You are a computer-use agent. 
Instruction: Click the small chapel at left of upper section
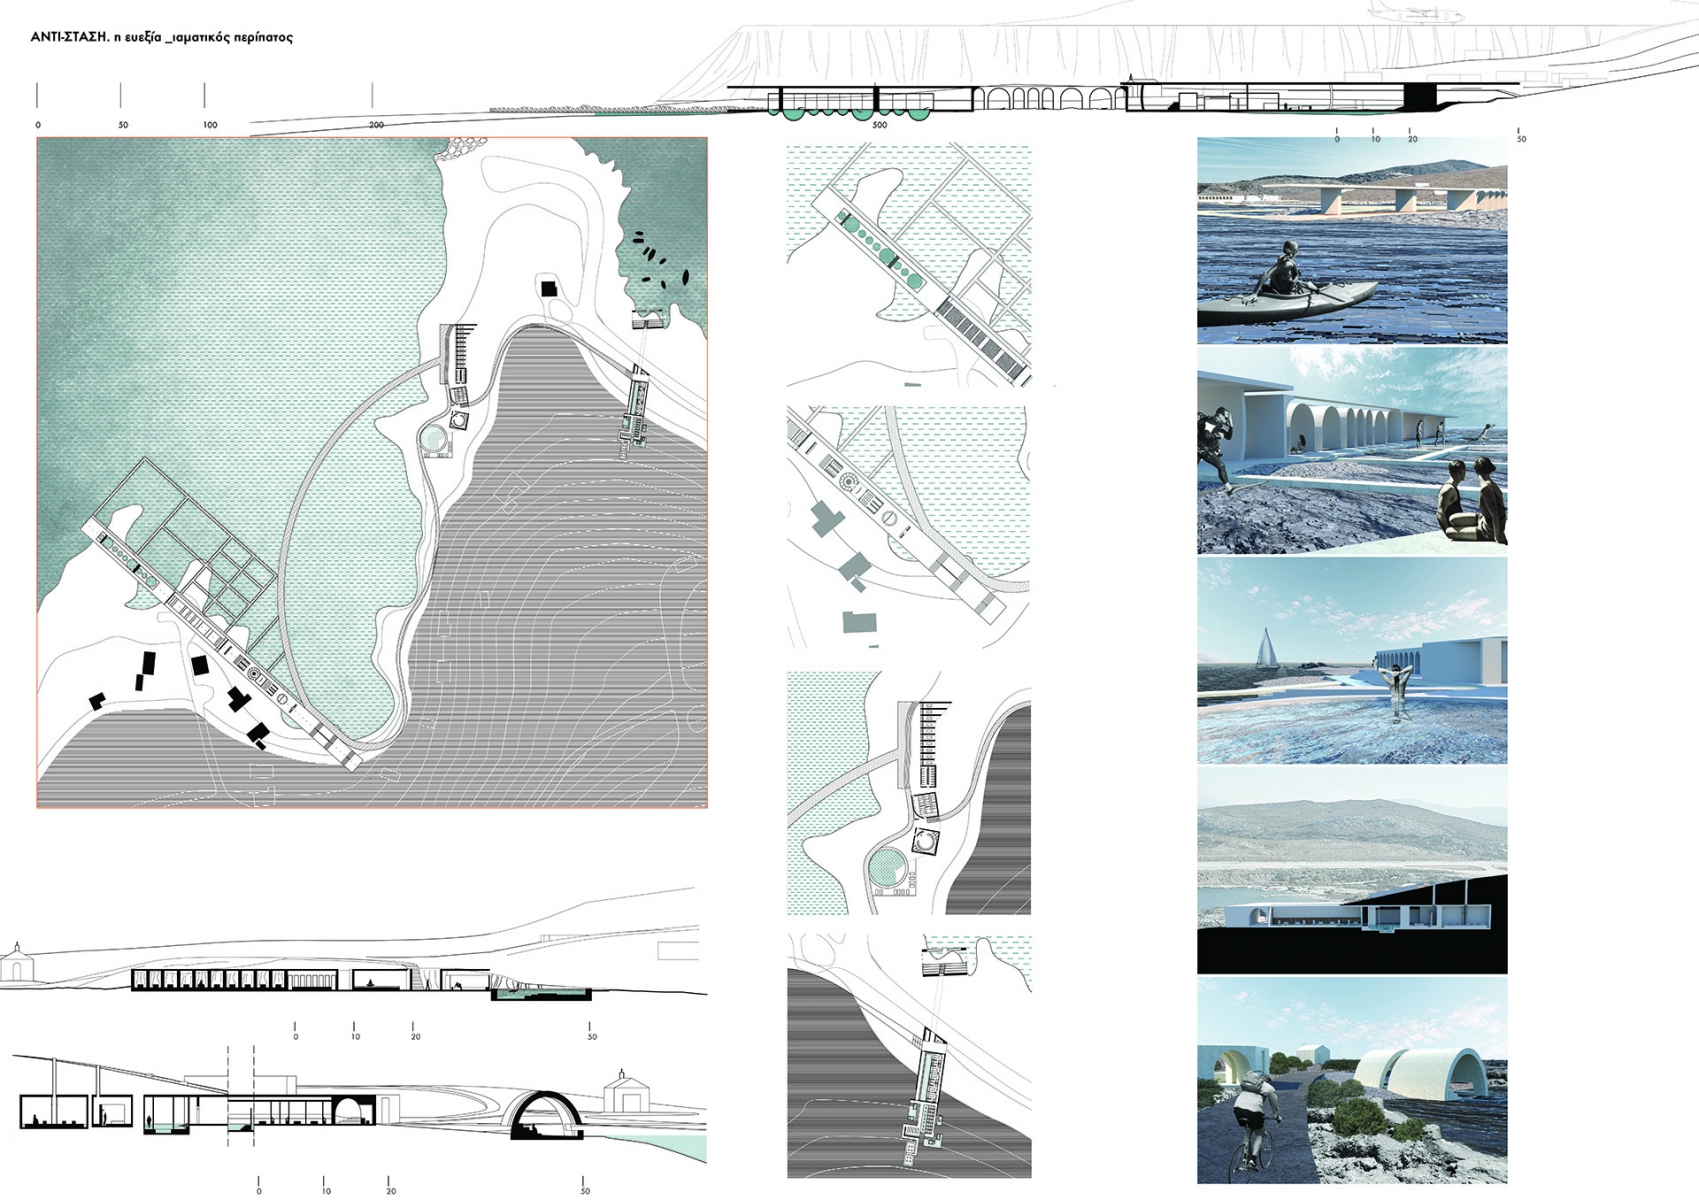tap(15, 964)
